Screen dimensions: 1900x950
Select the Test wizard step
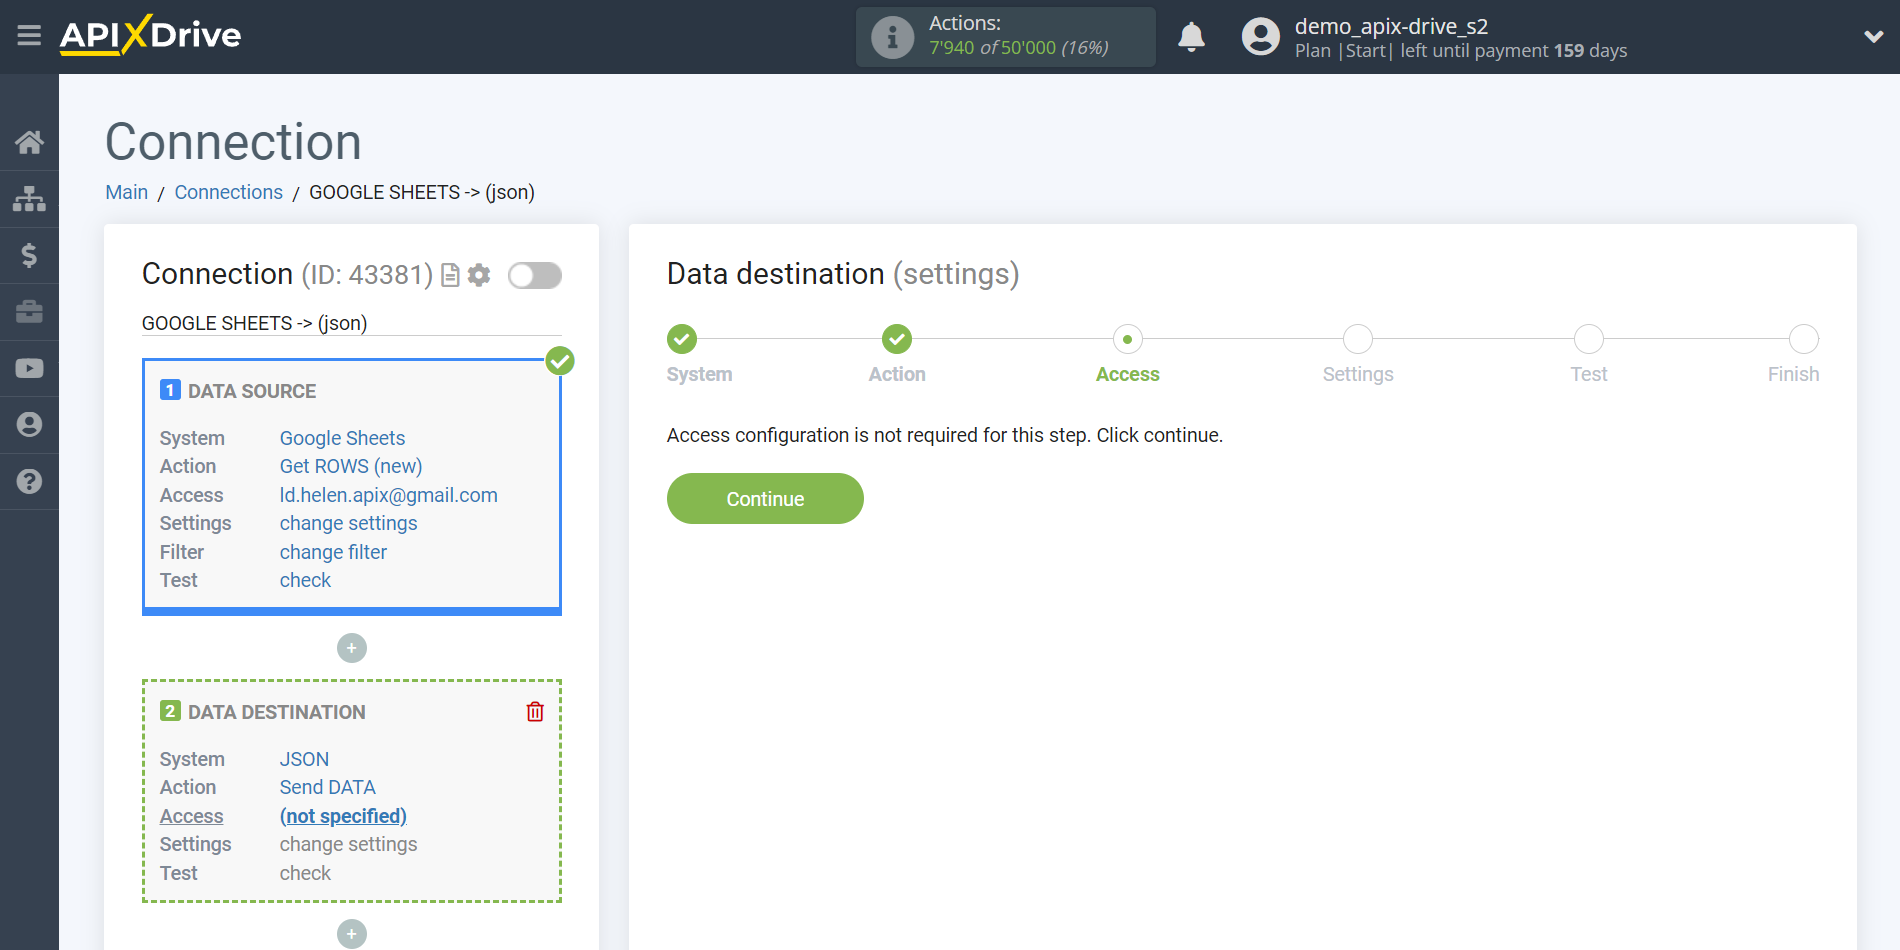click(x=1589, y=339)
